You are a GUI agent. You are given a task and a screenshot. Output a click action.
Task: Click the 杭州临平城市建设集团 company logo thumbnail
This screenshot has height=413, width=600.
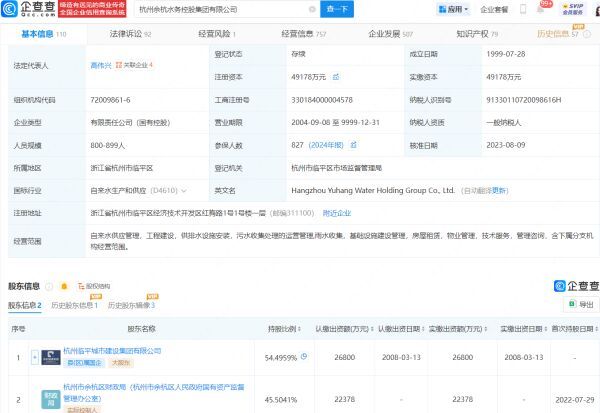[51, 357]
